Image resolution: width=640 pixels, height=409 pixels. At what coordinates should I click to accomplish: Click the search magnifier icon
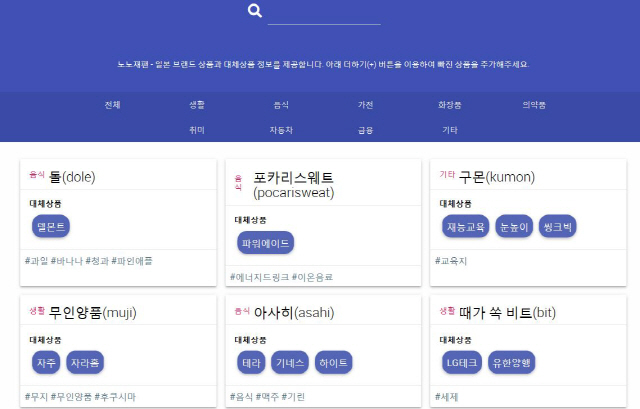[255, 11]
